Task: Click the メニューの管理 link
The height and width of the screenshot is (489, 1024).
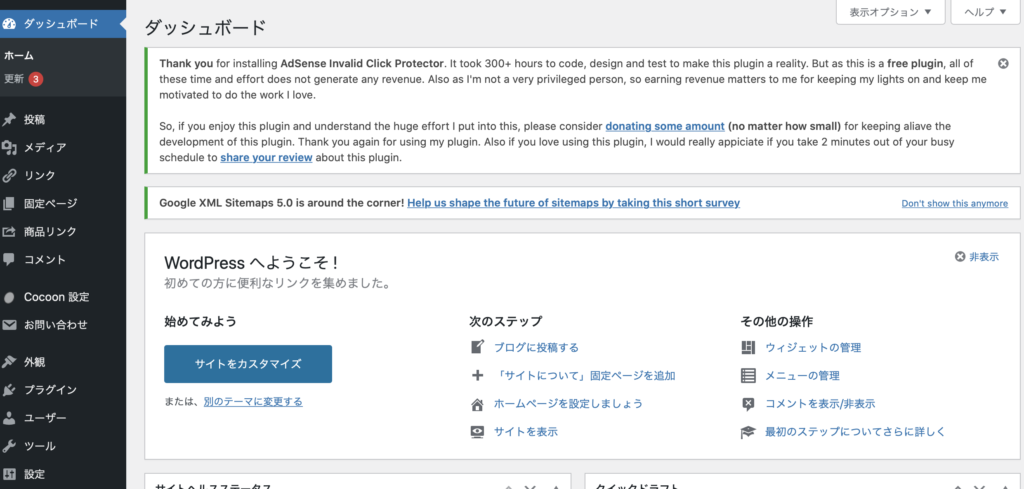Action: point(803,375)
